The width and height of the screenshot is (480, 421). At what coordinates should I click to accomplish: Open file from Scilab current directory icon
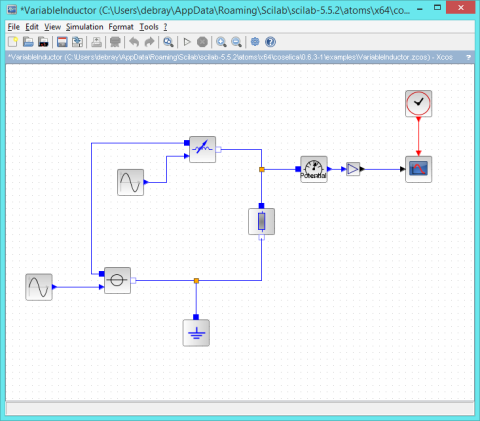[x=43, y=42]
